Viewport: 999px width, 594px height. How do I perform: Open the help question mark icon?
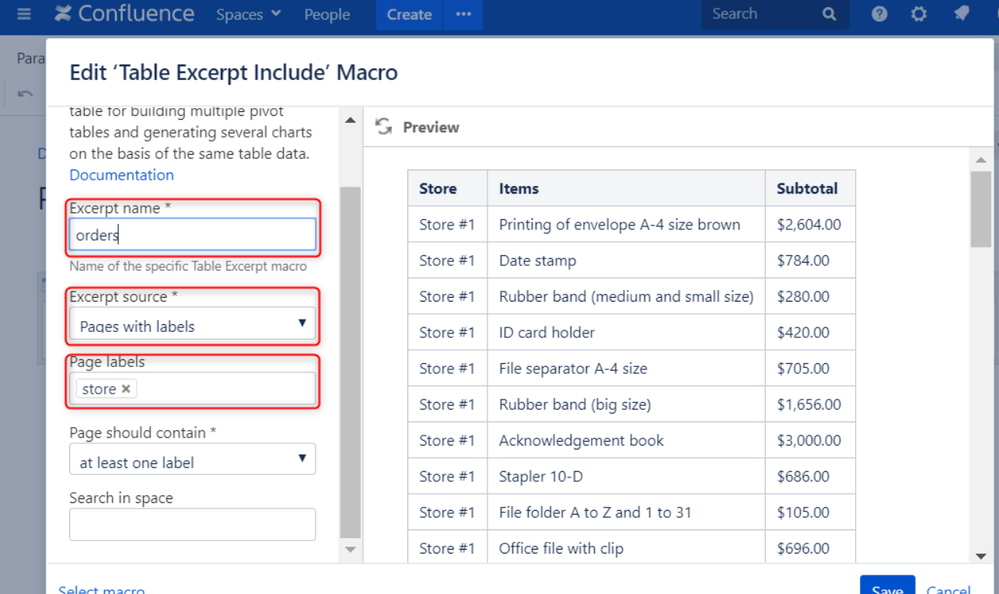point(879,14)
